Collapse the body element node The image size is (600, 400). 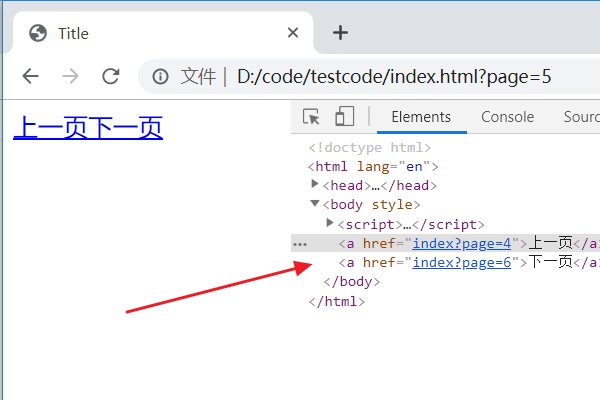tap(316, 204)
